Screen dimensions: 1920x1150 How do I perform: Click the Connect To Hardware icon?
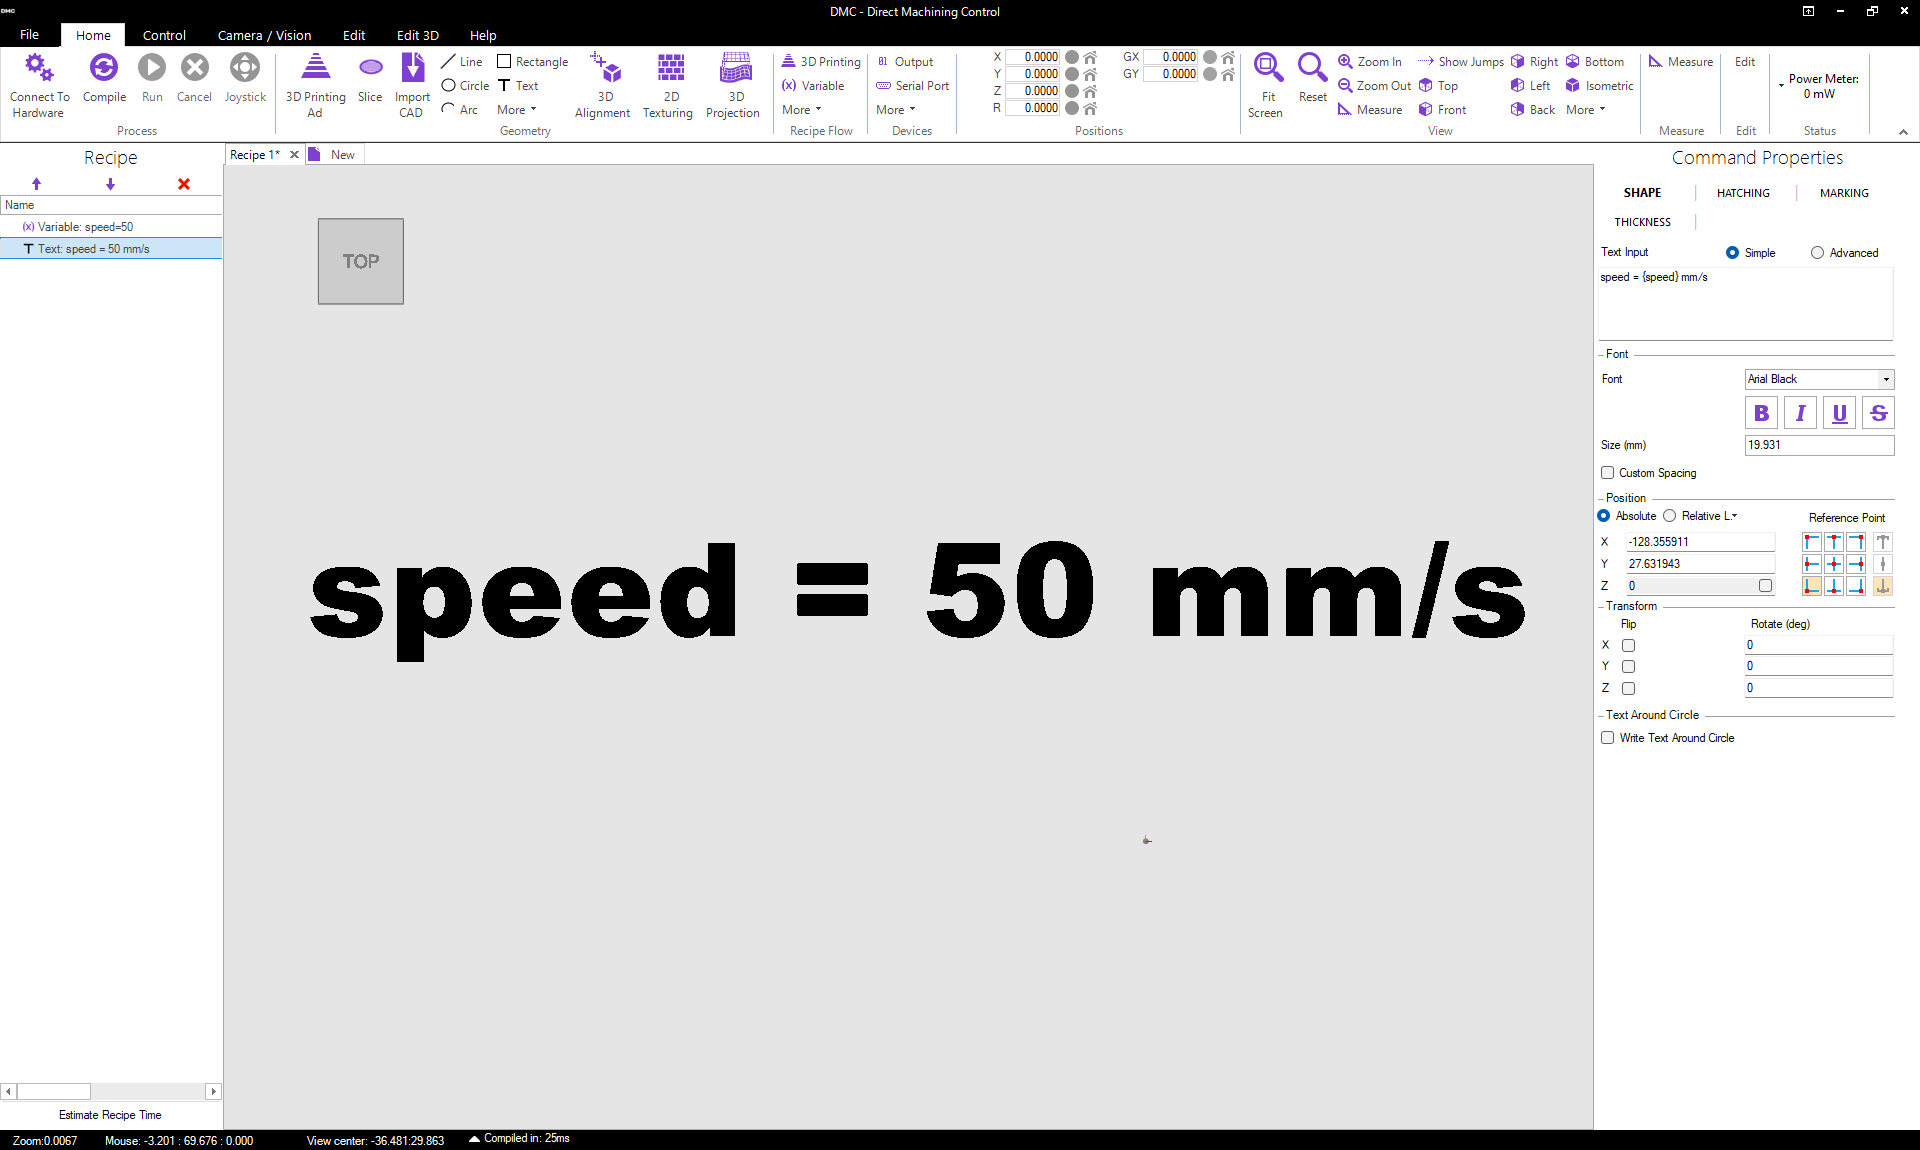pos(39,69)
